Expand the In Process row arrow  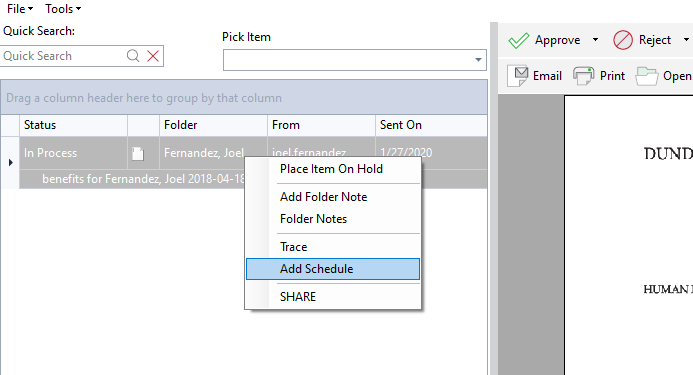point(11,162)
